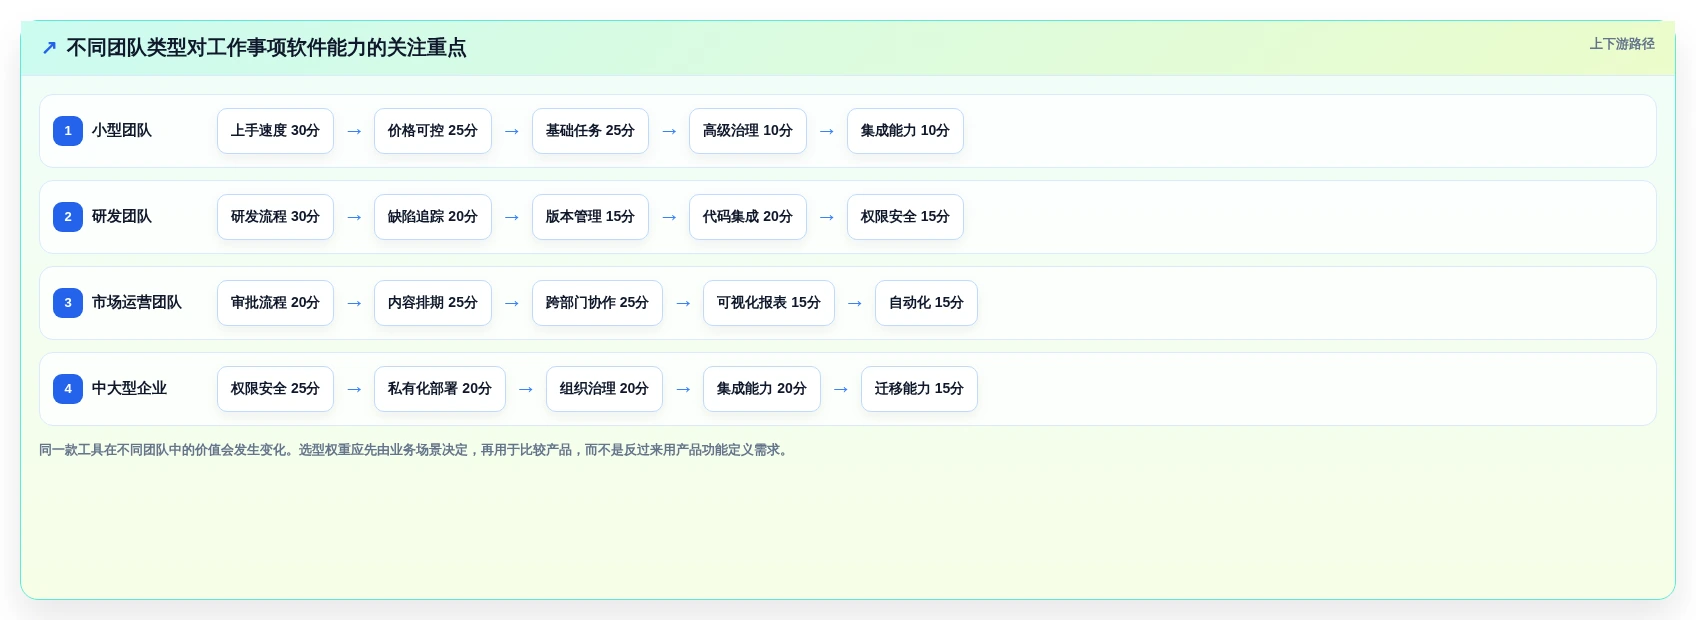
Task: Click the 高级治理 10分 chip
Action: (x=748, y=131)
